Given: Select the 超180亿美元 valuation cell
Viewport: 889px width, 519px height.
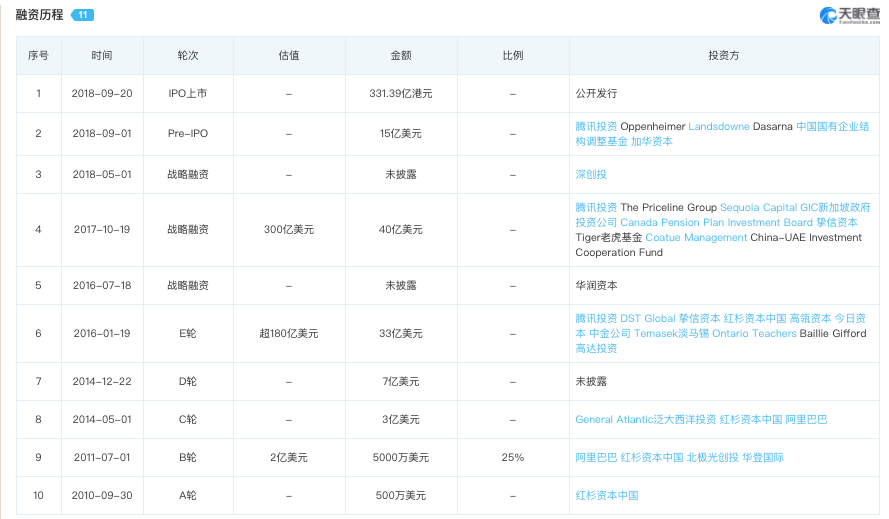Looking at the screenshot, I should (289, 333).
